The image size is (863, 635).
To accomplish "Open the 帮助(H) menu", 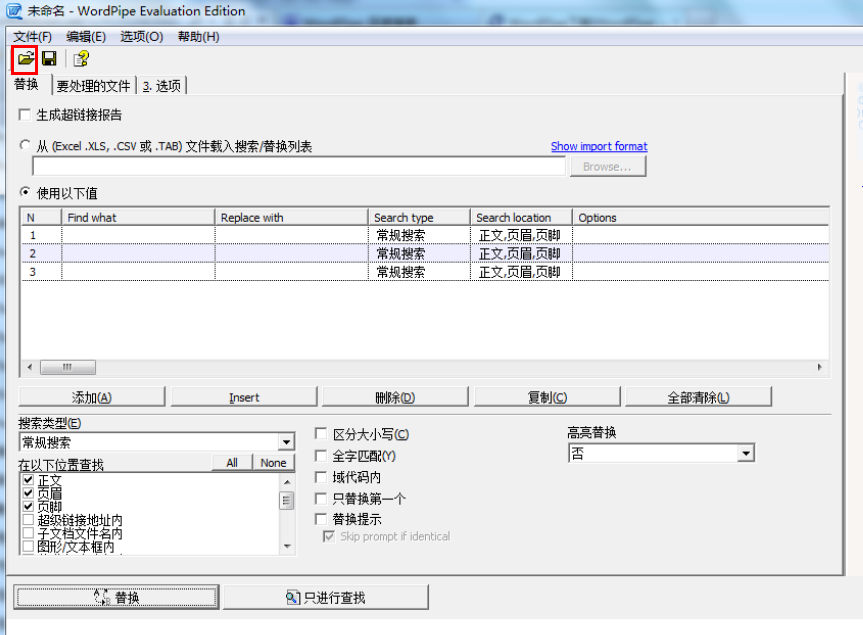I will click(199, 37).
